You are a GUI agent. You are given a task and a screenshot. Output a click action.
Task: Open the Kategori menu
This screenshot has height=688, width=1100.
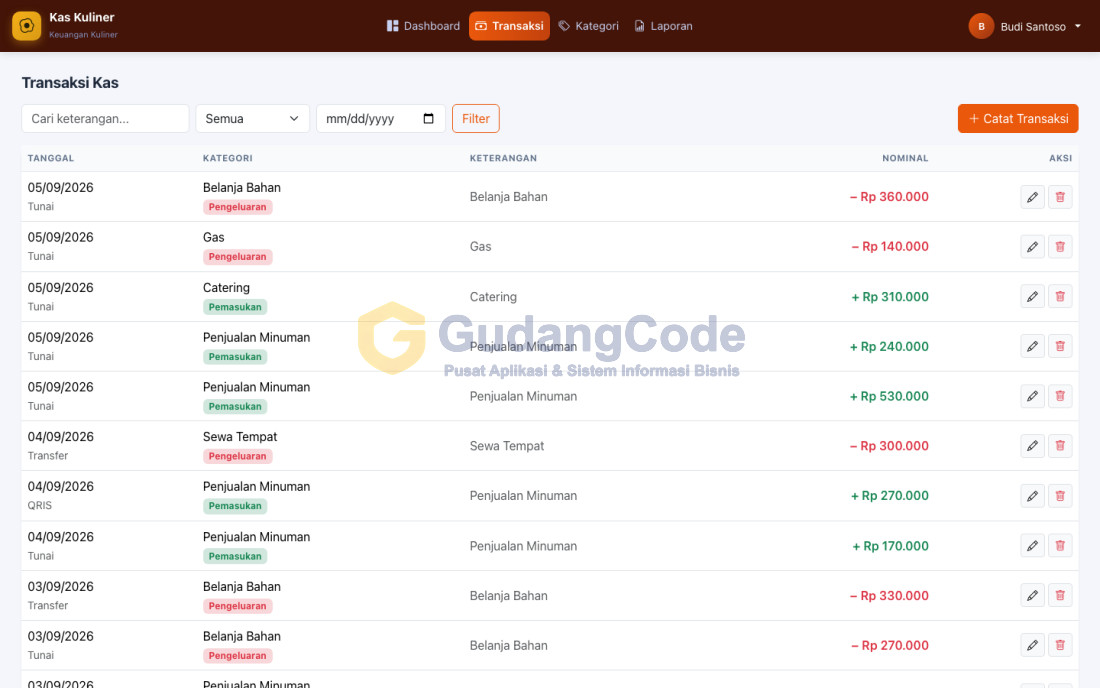point(589,26)
